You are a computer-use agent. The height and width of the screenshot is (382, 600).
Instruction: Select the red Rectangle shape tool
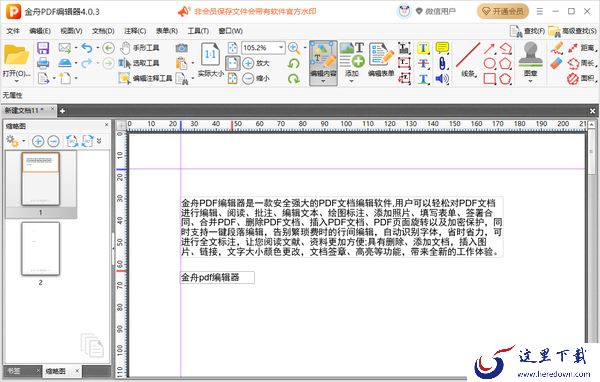coord(489,79)
